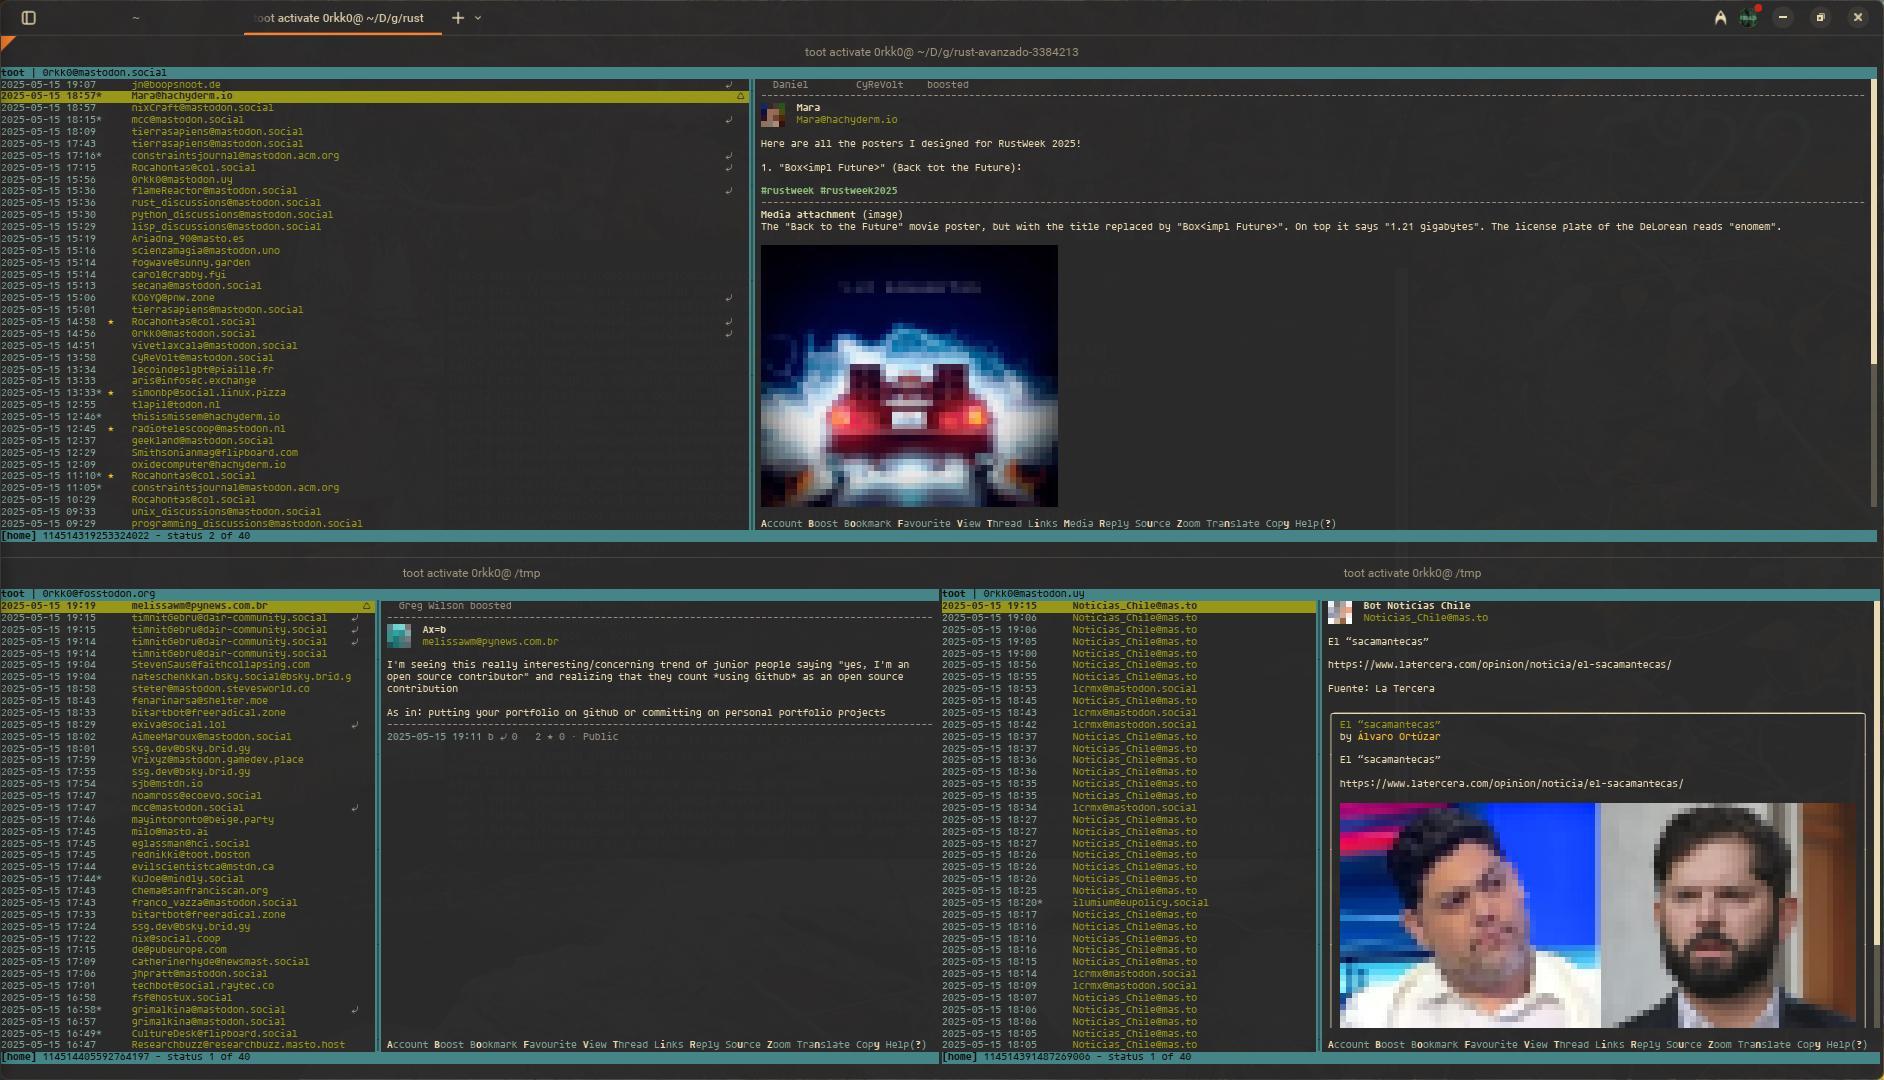Expand the new-tab dropdown chevron
1884x1080 pixels.
pyautogui.click(x=478, y=17)
